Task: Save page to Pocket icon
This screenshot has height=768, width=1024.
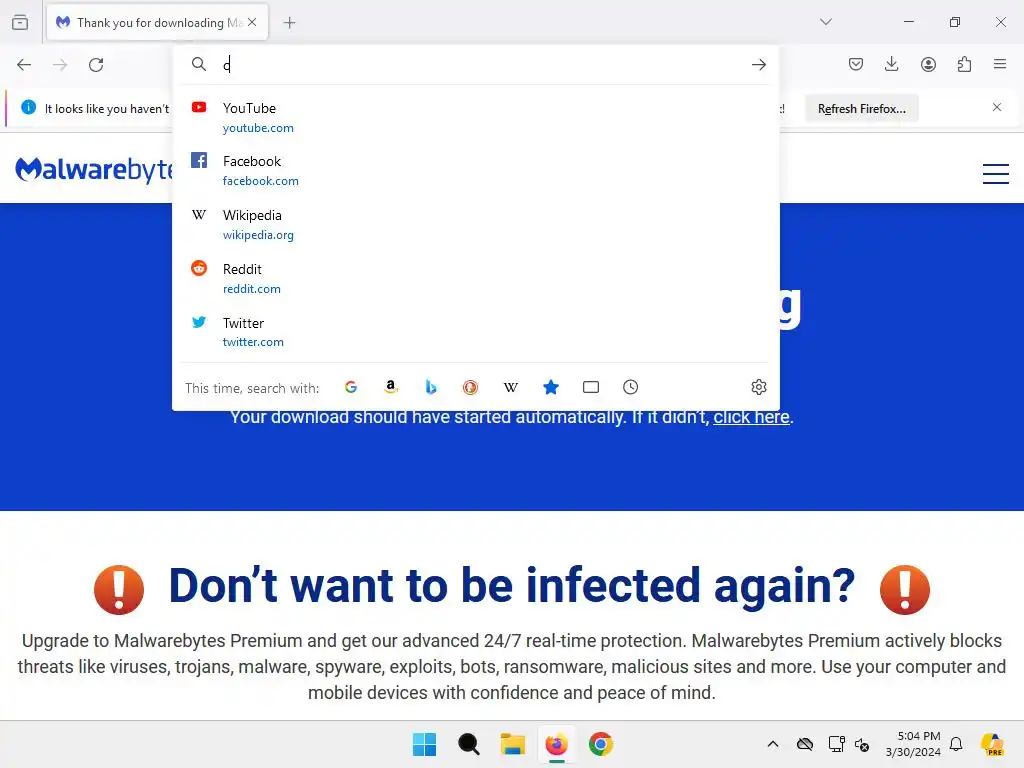Action: click(x=856, y=64)
